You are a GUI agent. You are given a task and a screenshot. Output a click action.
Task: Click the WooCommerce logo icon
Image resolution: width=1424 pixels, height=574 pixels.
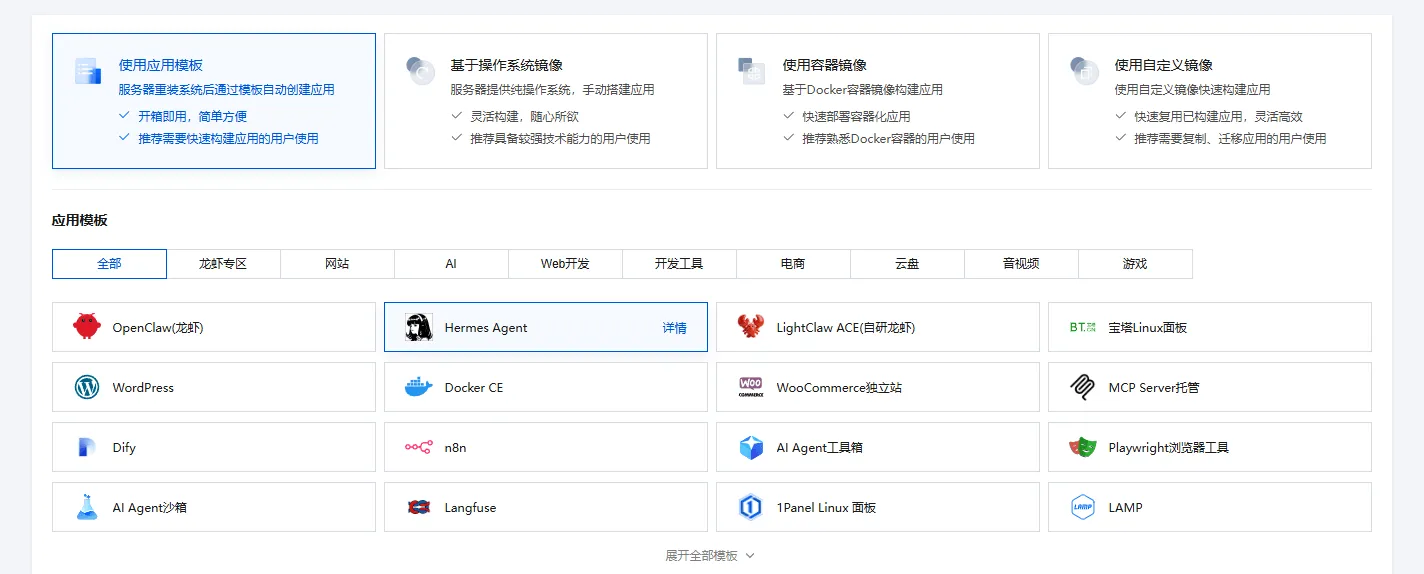[751, 387]
